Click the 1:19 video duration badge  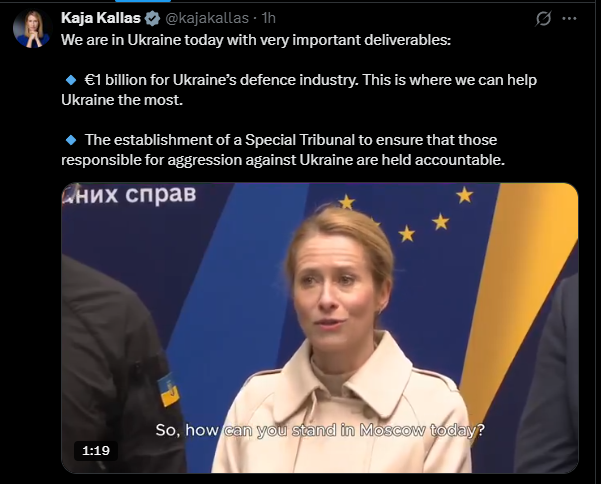pos(96,451)
